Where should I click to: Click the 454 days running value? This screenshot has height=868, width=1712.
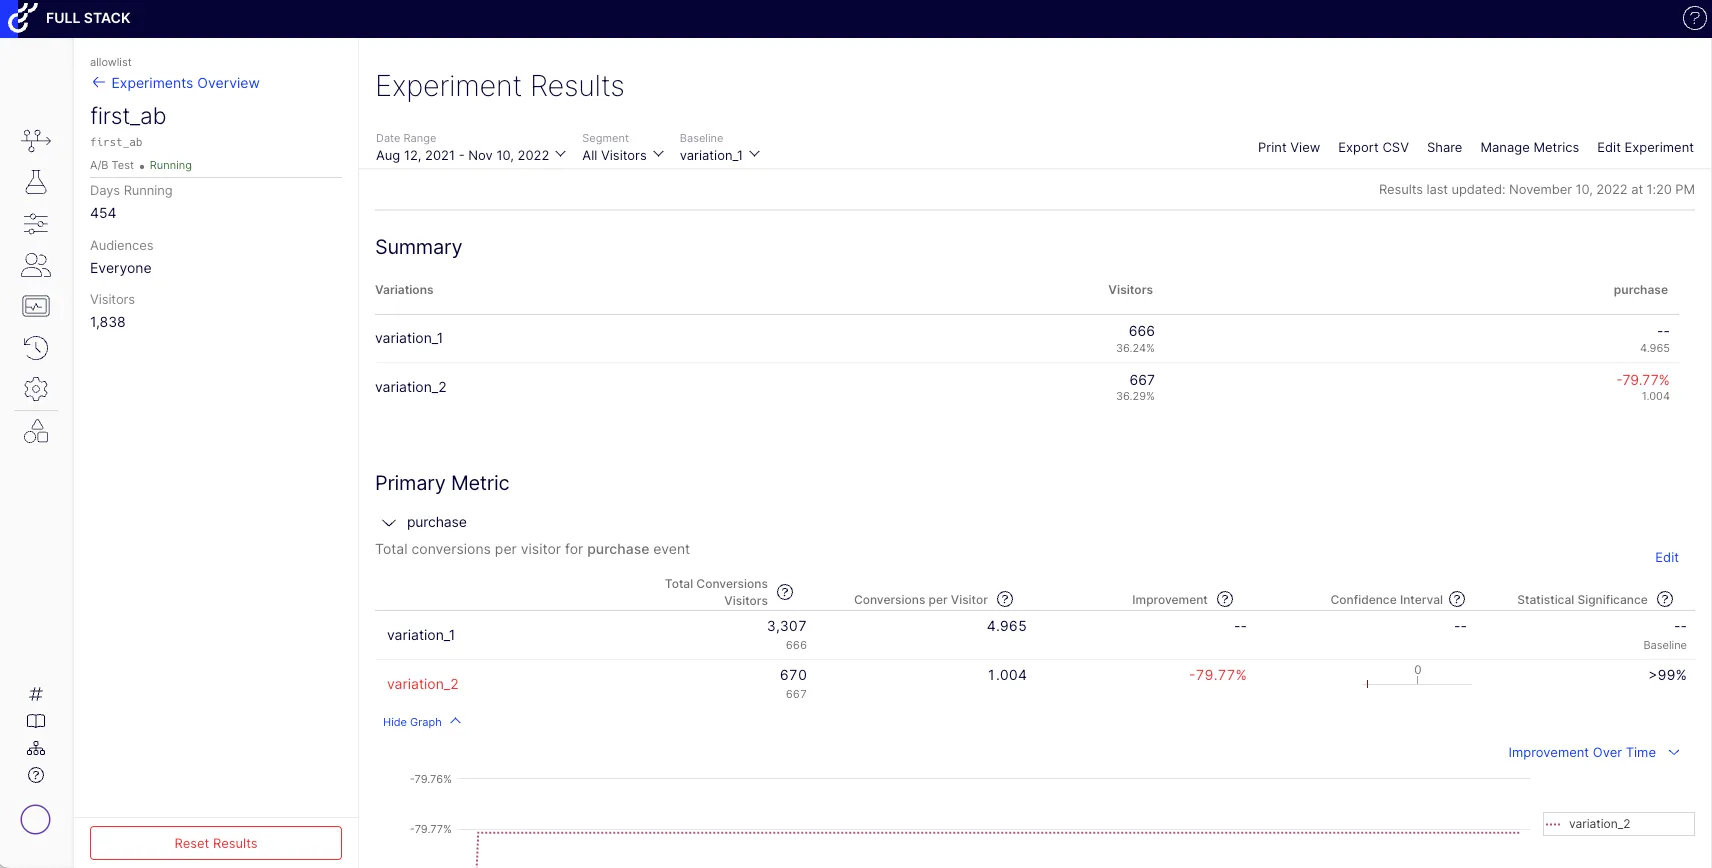pos(103,213)
